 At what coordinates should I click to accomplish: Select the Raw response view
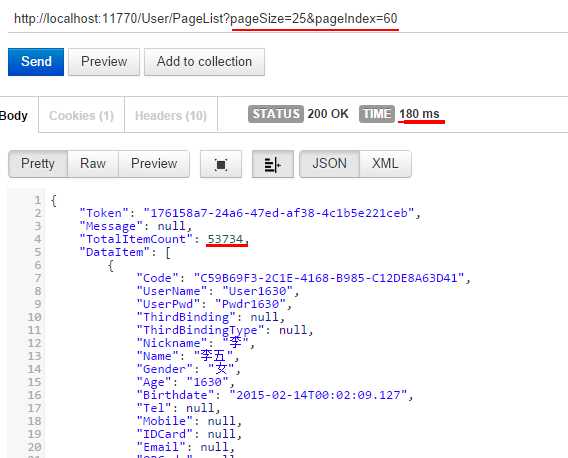93,164
